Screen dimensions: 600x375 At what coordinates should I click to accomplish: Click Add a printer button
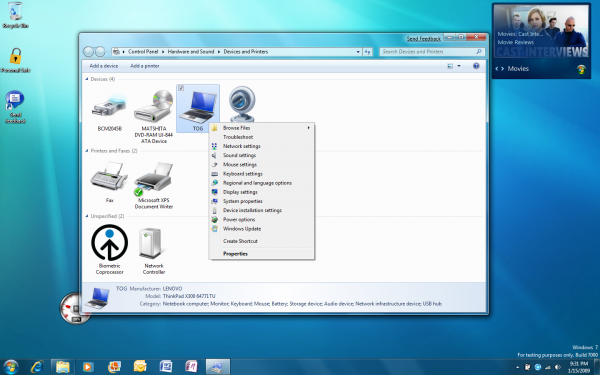pos(145,66)
